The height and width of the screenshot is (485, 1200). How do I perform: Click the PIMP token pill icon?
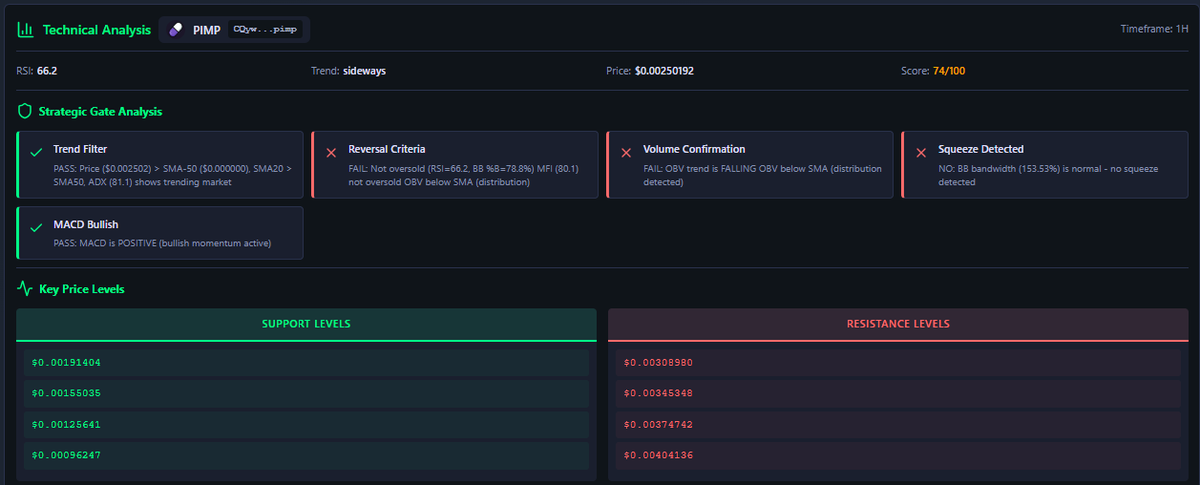tap(177, 30)
